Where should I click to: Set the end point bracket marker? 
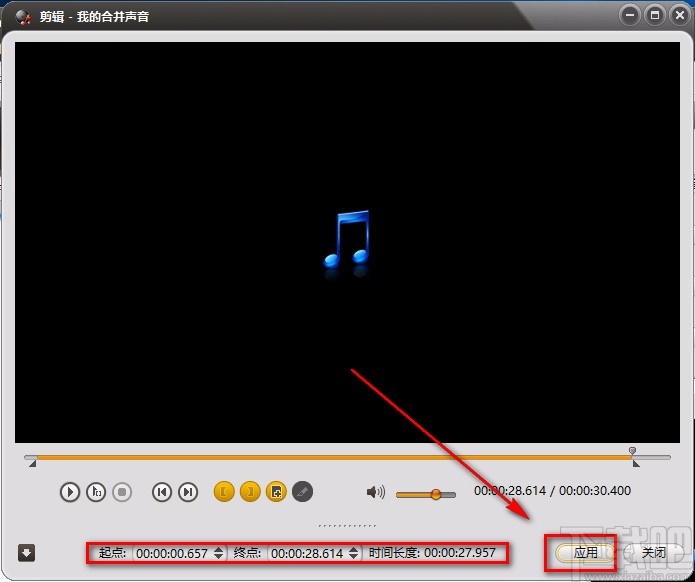click(250, 492)
